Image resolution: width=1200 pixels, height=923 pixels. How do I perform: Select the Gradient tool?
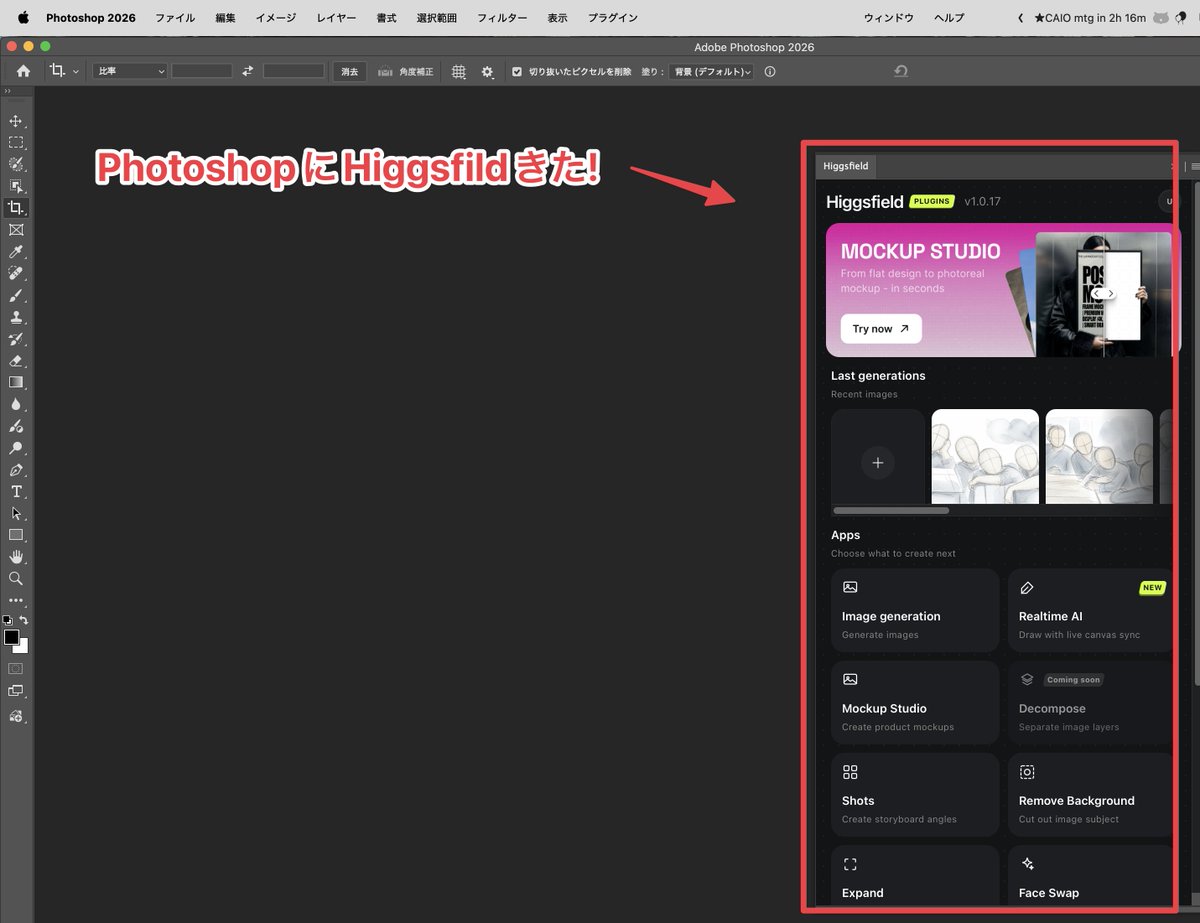tap(16, 382)
